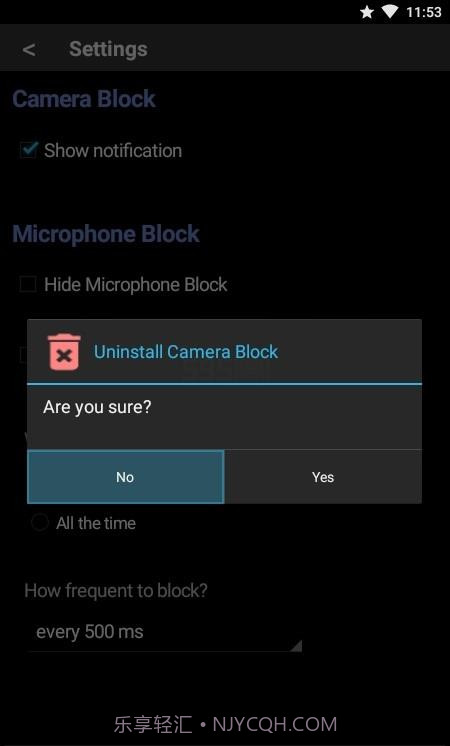Open the every 500 ms dropdown

165,632
